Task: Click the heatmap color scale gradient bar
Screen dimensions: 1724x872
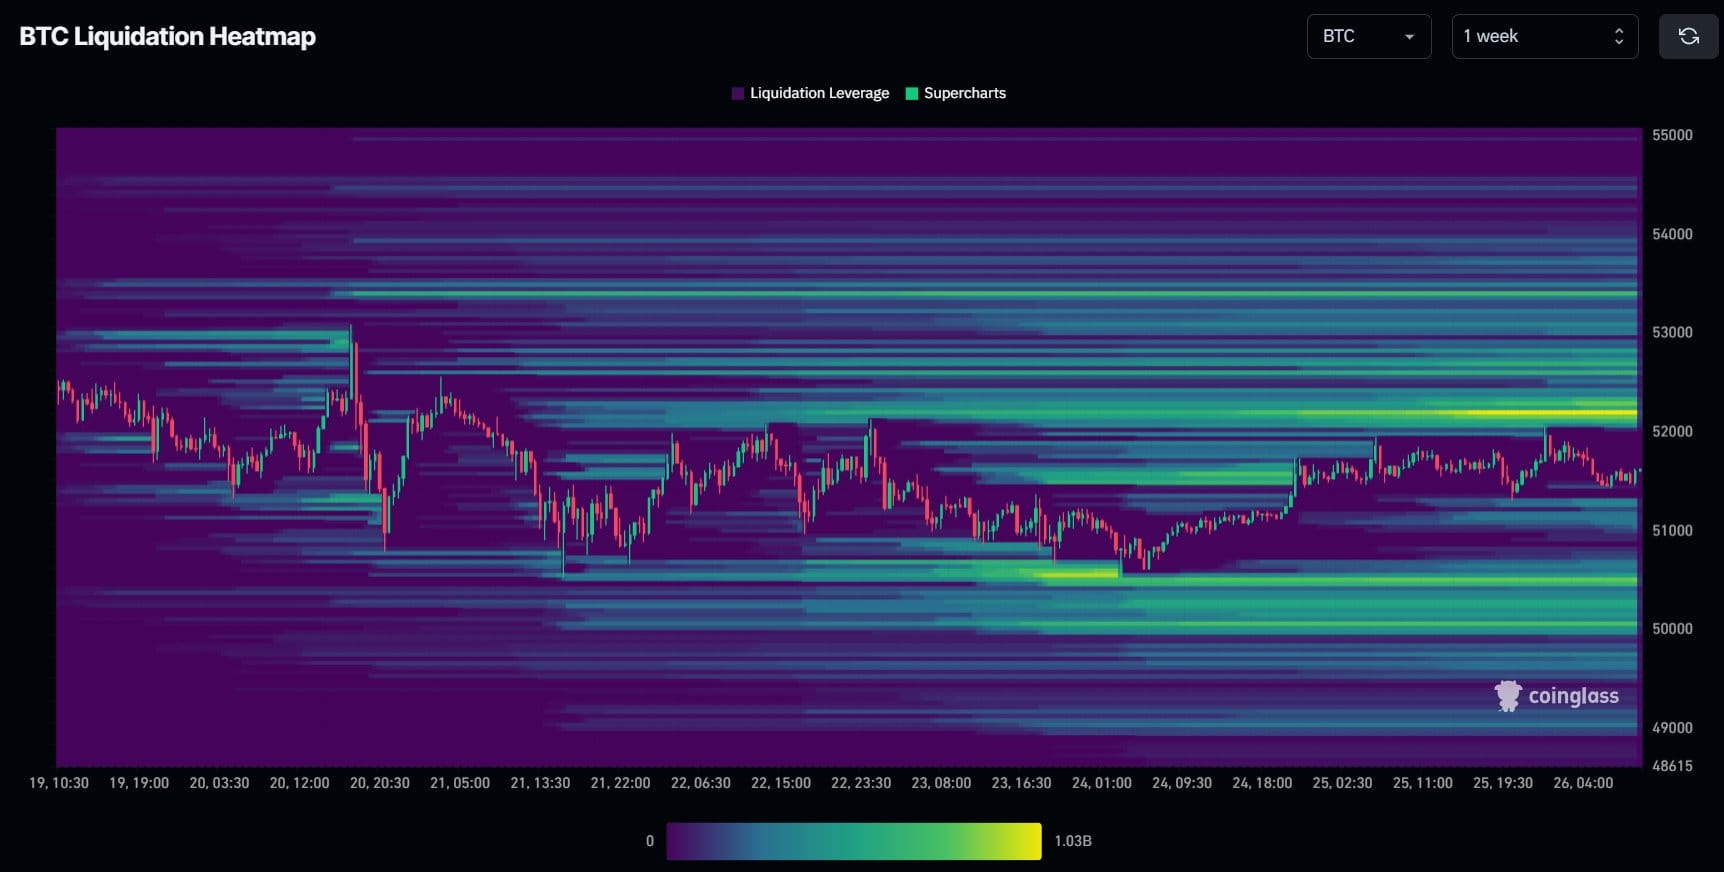Action: 854,841
